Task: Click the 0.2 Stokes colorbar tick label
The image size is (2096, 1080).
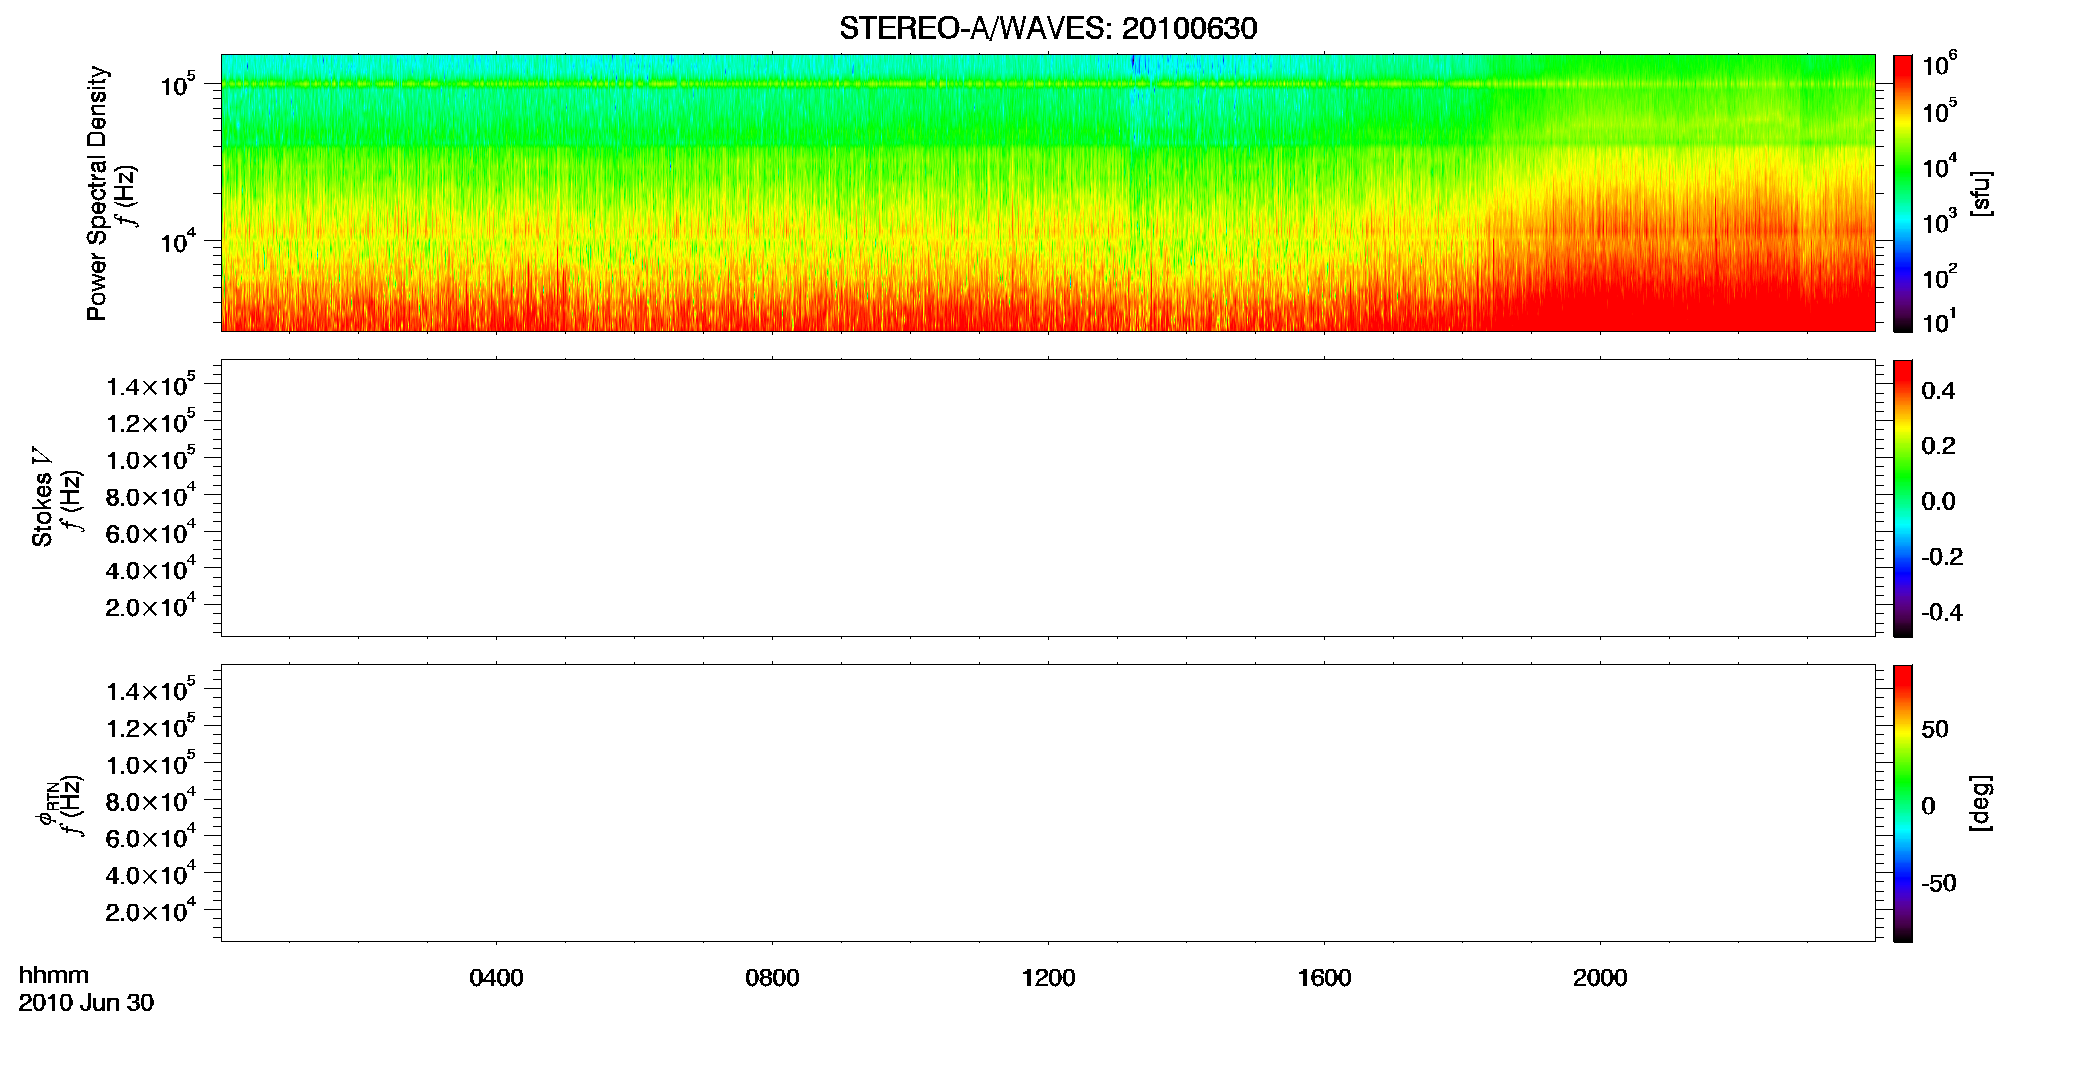Action: click(x=1938, y=446)
